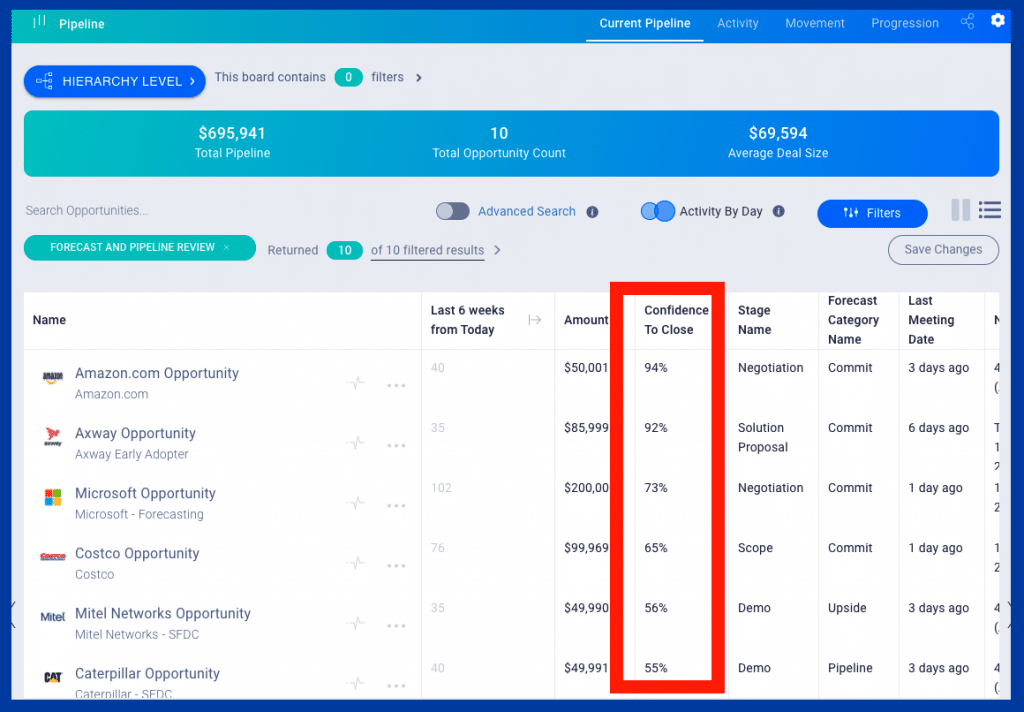Toggle the Activity By Day switch
Screen dimensions: 1024x712
pyautogui.click(x=658, y=211)
